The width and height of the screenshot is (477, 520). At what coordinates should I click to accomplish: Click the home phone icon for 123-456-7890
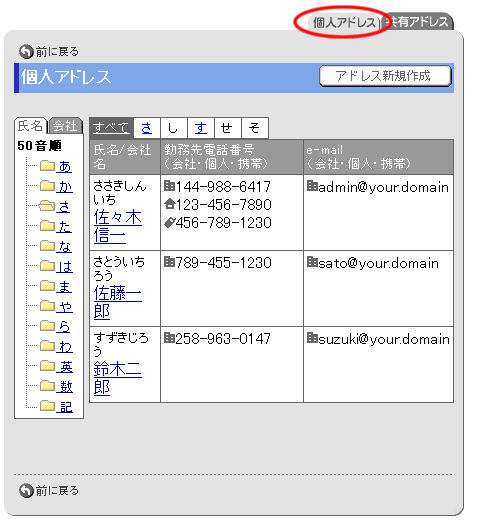[x=170, y=204]
